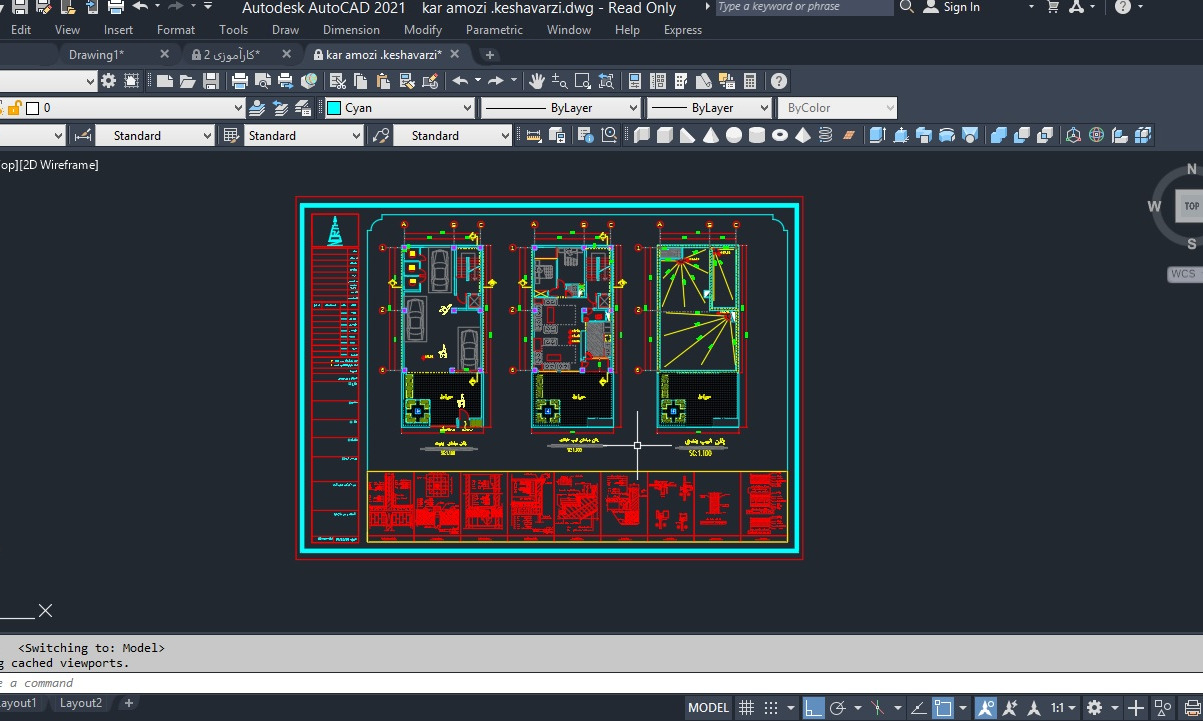Toggle the drawing grid display

[745, 708]
